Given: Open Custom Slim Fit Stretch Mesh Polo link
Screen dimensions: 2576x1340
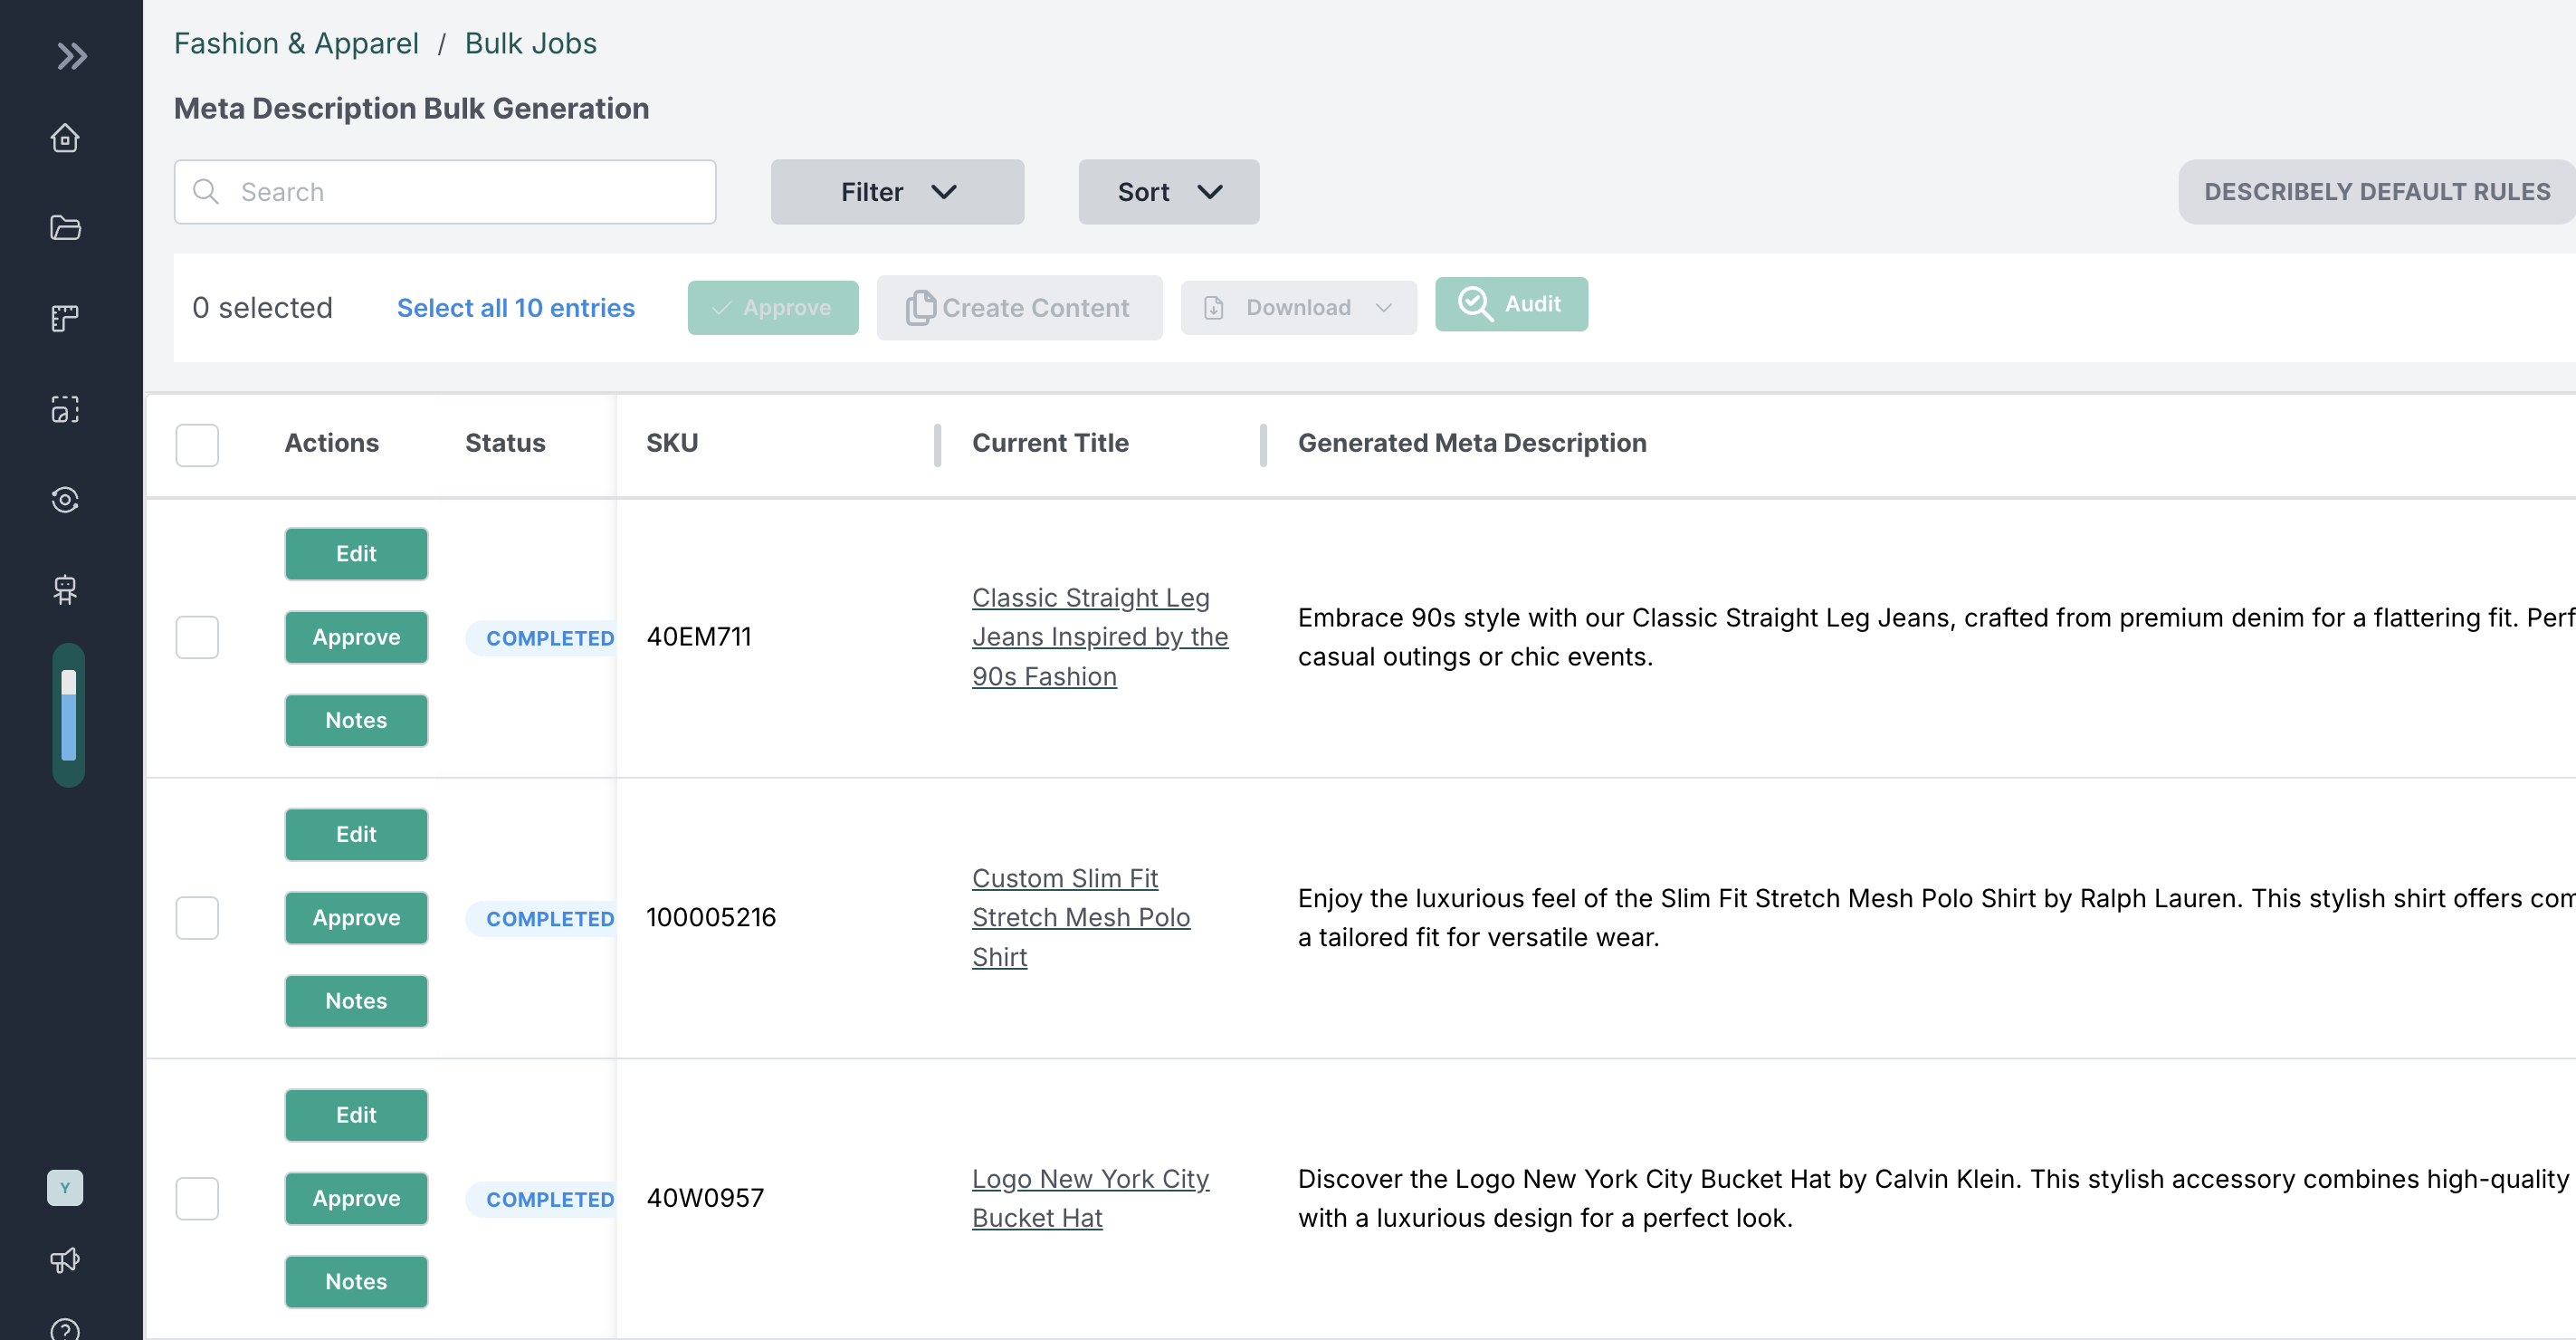Looking at the screenshot, I should click(1081, 918).
